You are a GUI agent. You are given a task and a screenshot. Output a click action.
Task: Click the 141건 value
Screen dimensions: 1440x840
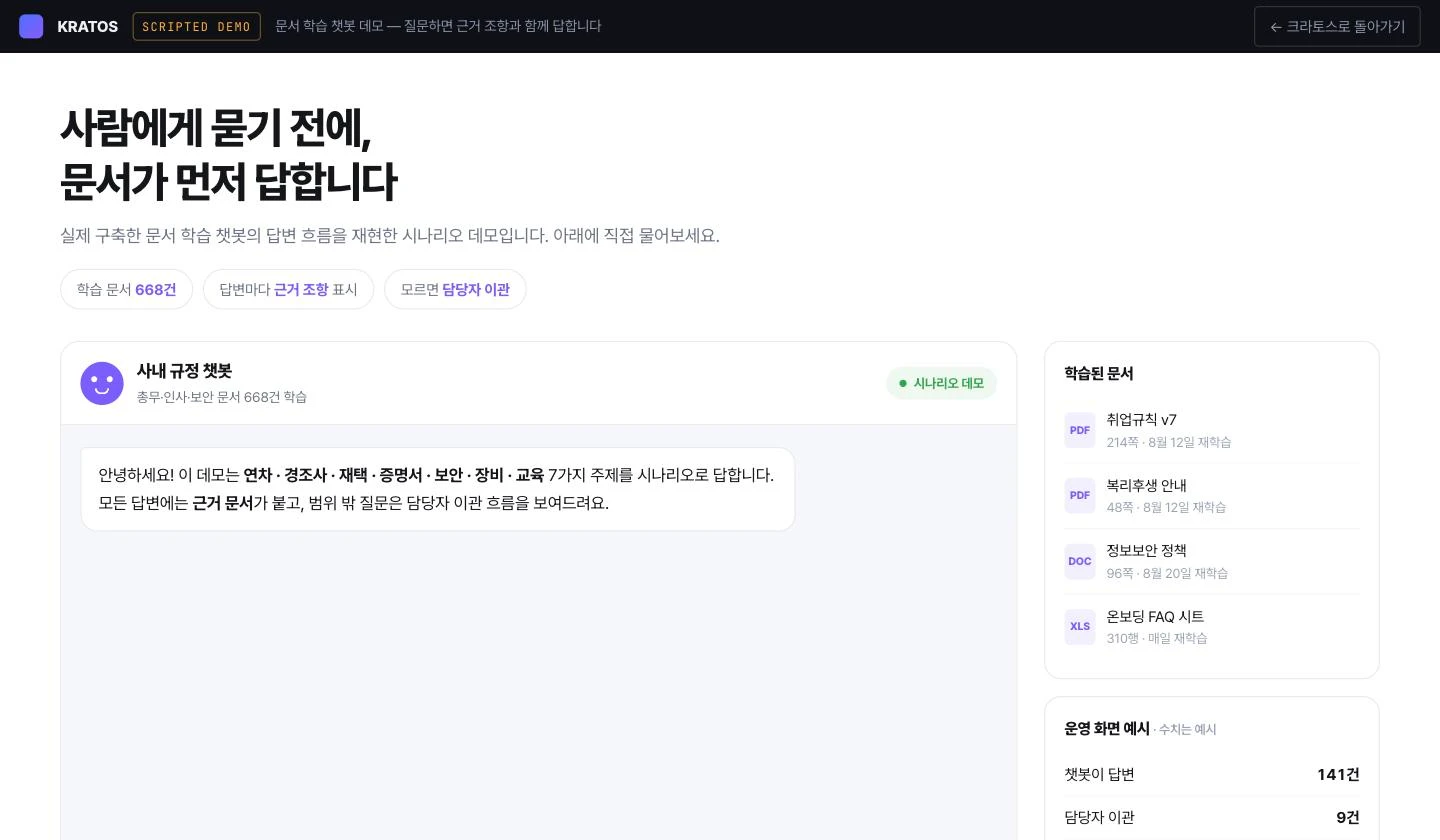(x=1338, y=774)
